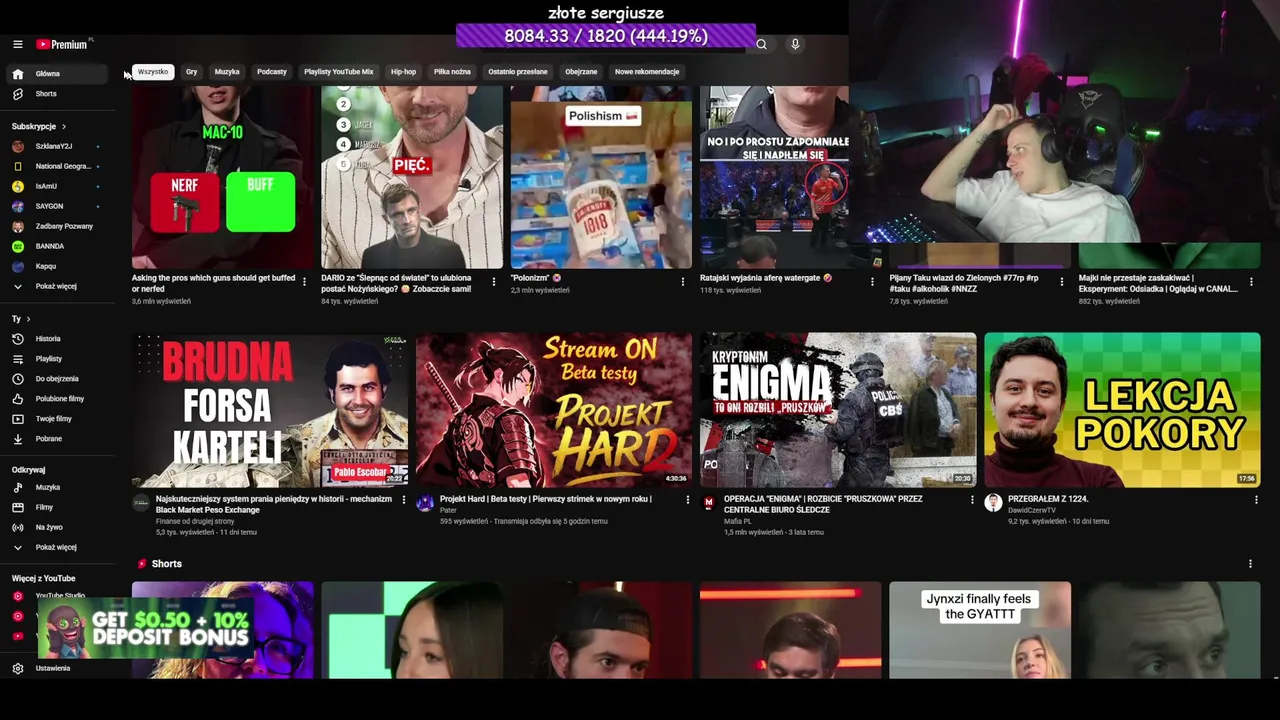Select the Hip-hop filter chip
The image size is (1280, 720).
(403, 72)
